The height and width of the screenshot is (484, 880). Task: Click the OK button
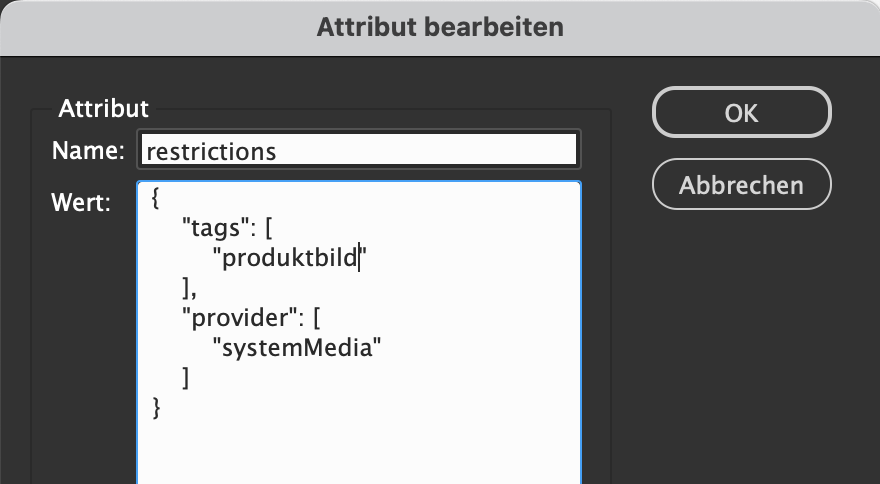741,112
